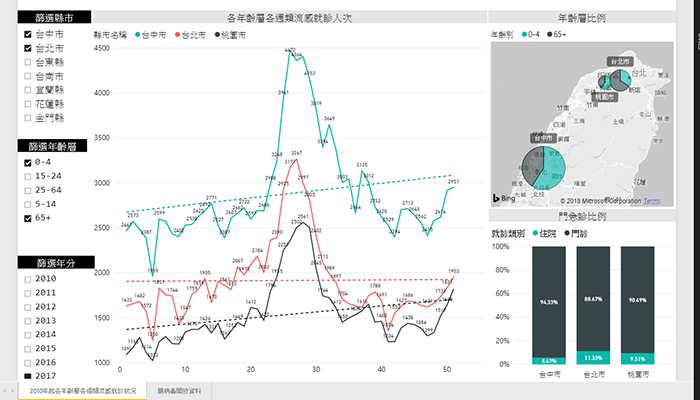Uncheck the 台中市 county filter checkbox

pos(27,34)
